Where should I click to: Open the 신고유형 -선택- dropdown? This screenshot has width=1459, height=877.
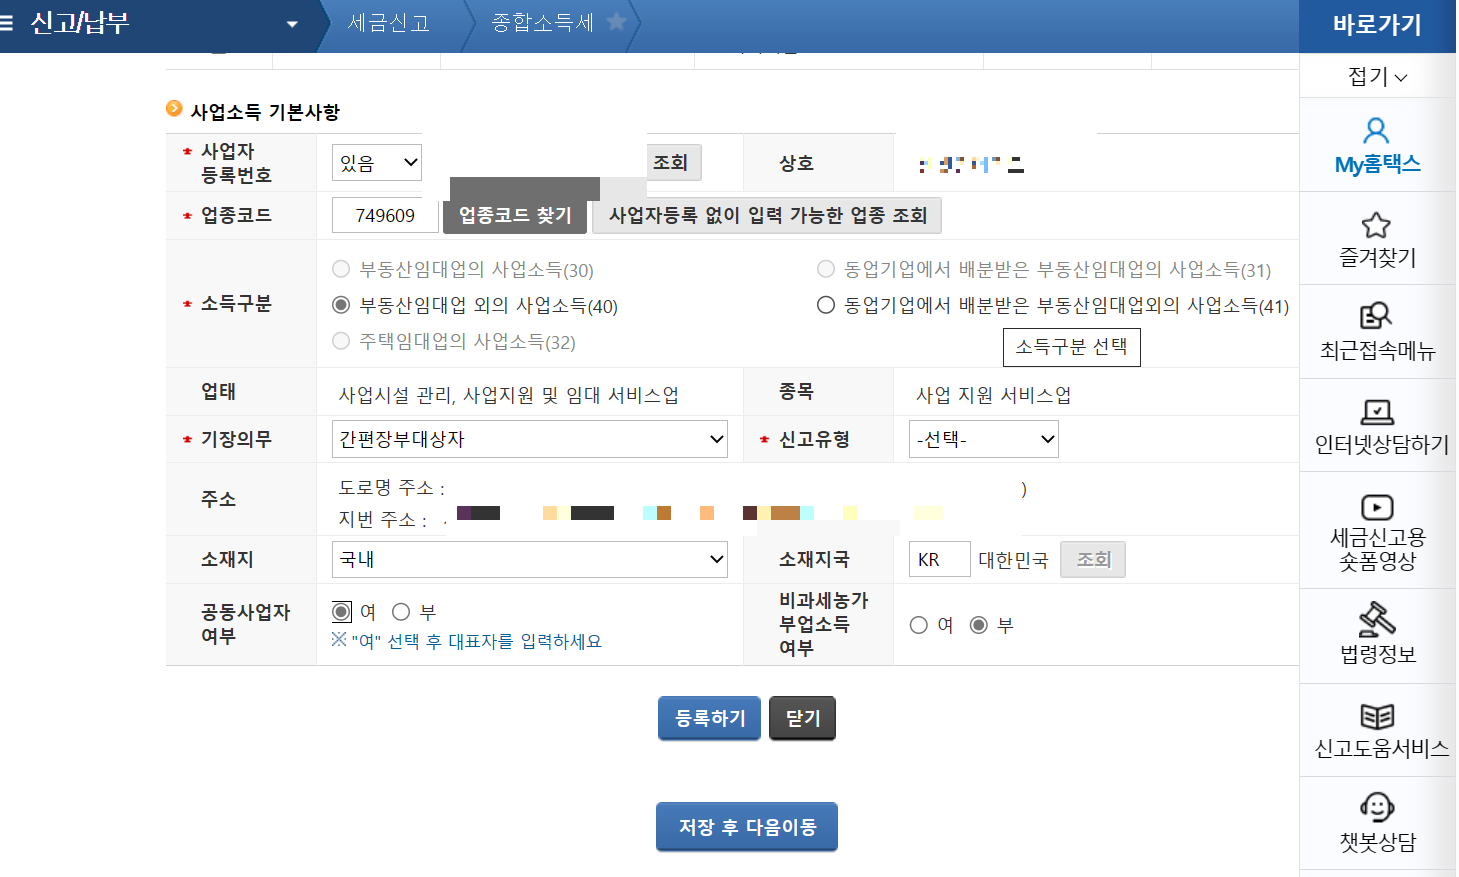(x=984, y=439)
